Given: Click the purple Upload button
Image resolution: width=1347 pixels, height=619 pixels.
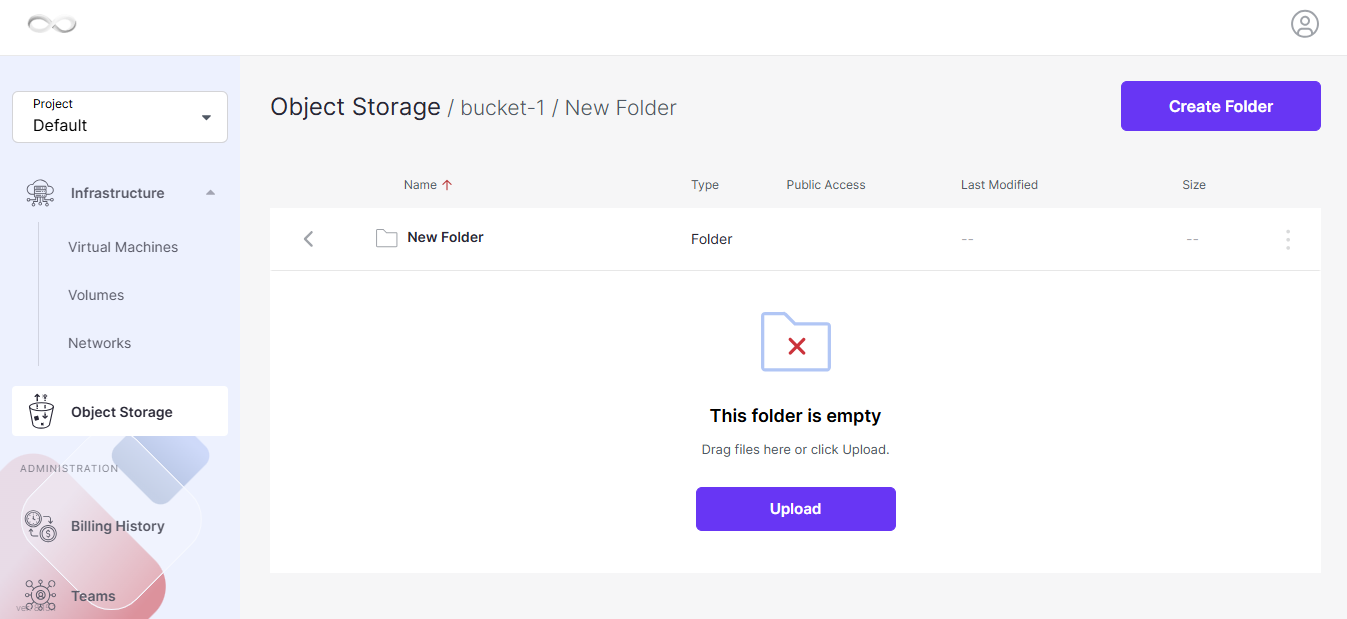Looking at the screenshot, I should (796, 509).
